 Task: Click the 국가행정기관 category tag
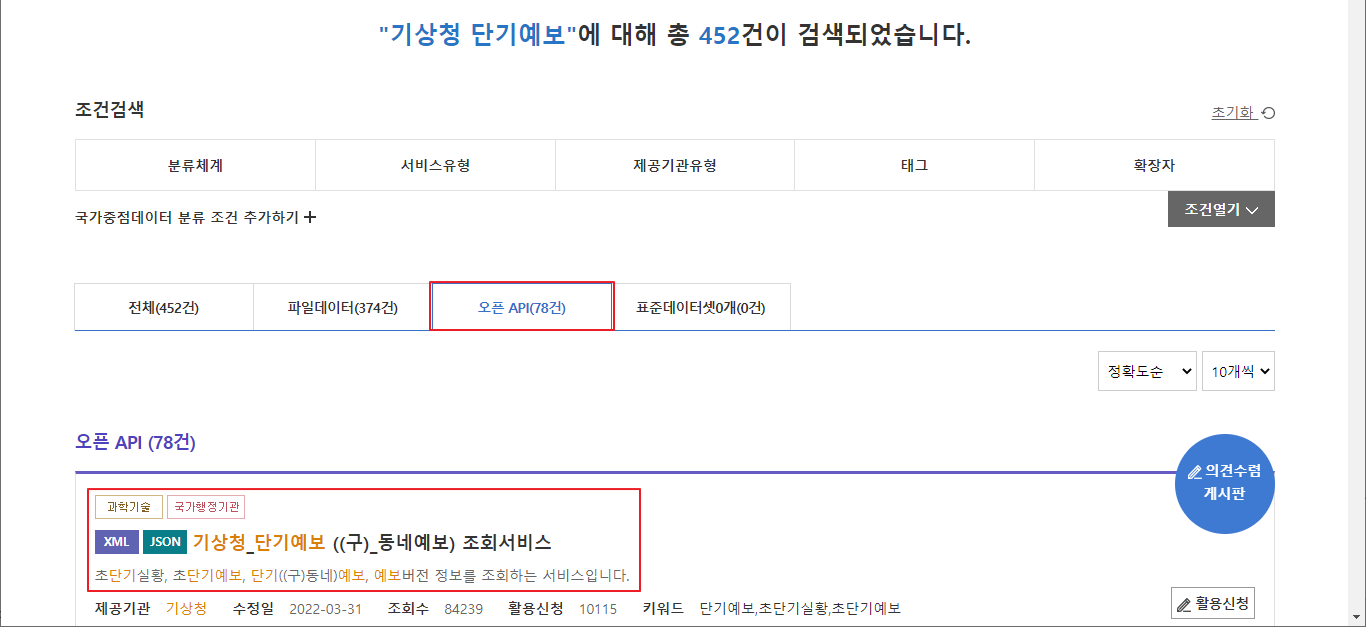pos(206,507)
